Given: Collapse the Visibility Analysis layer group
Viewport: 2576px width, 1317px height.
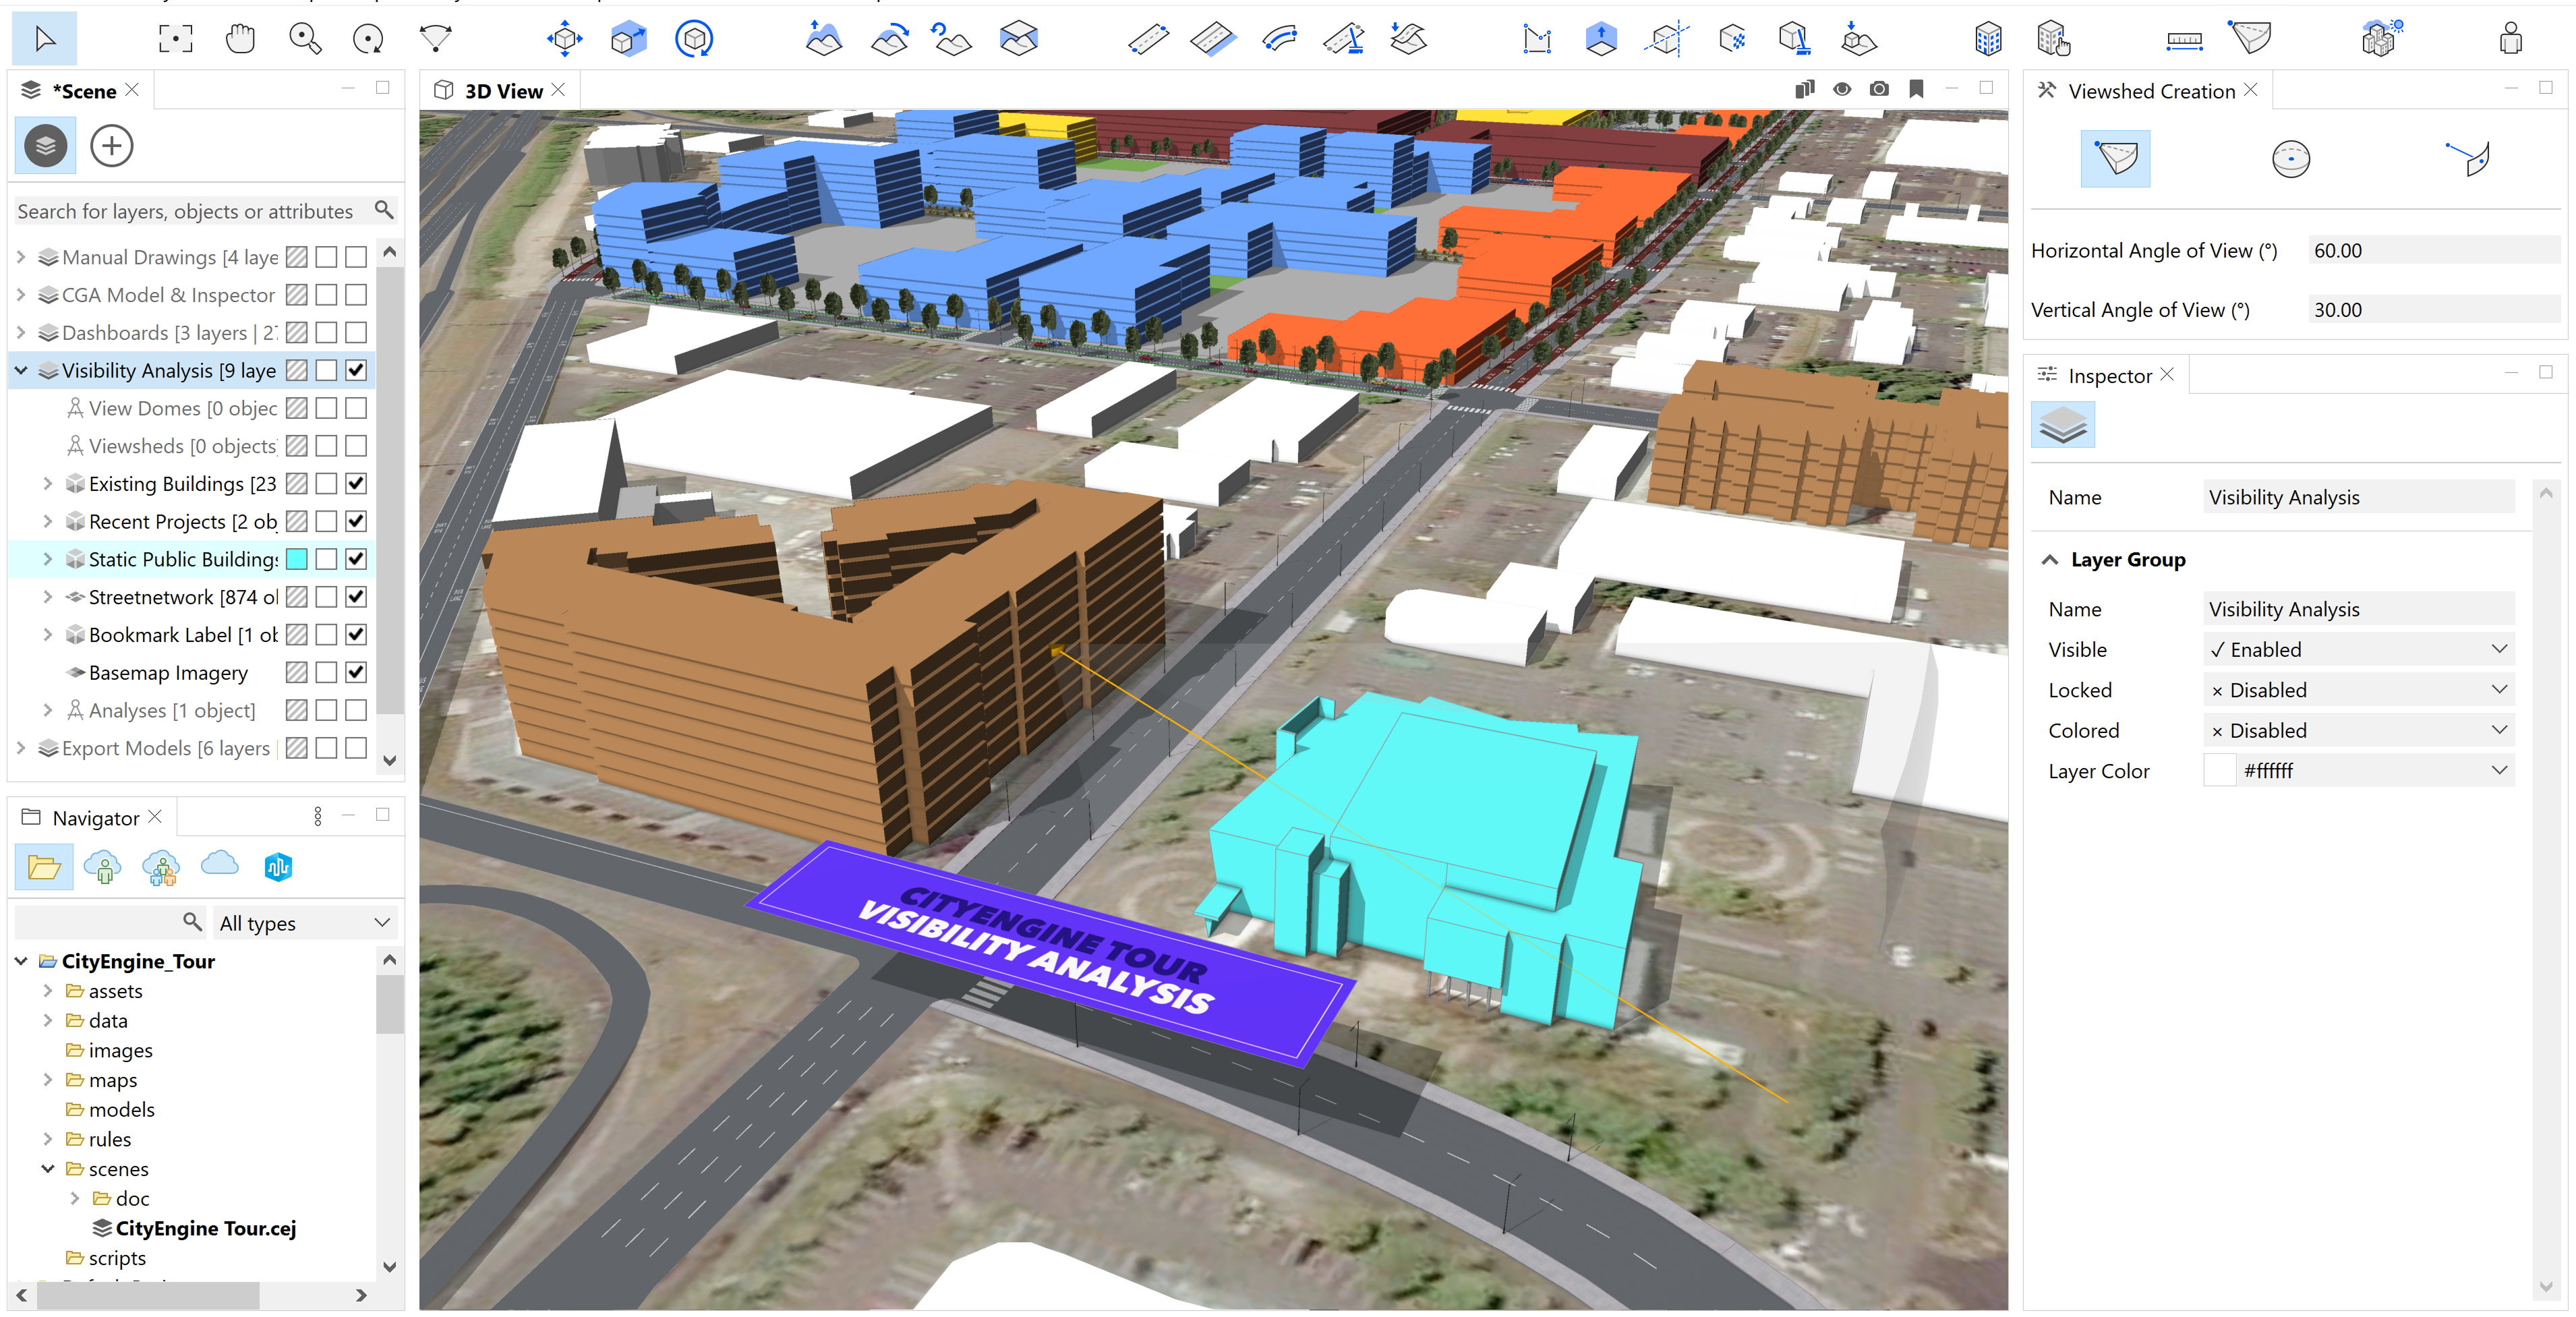Looking at the screenshot, I should (x=21, y=371).
